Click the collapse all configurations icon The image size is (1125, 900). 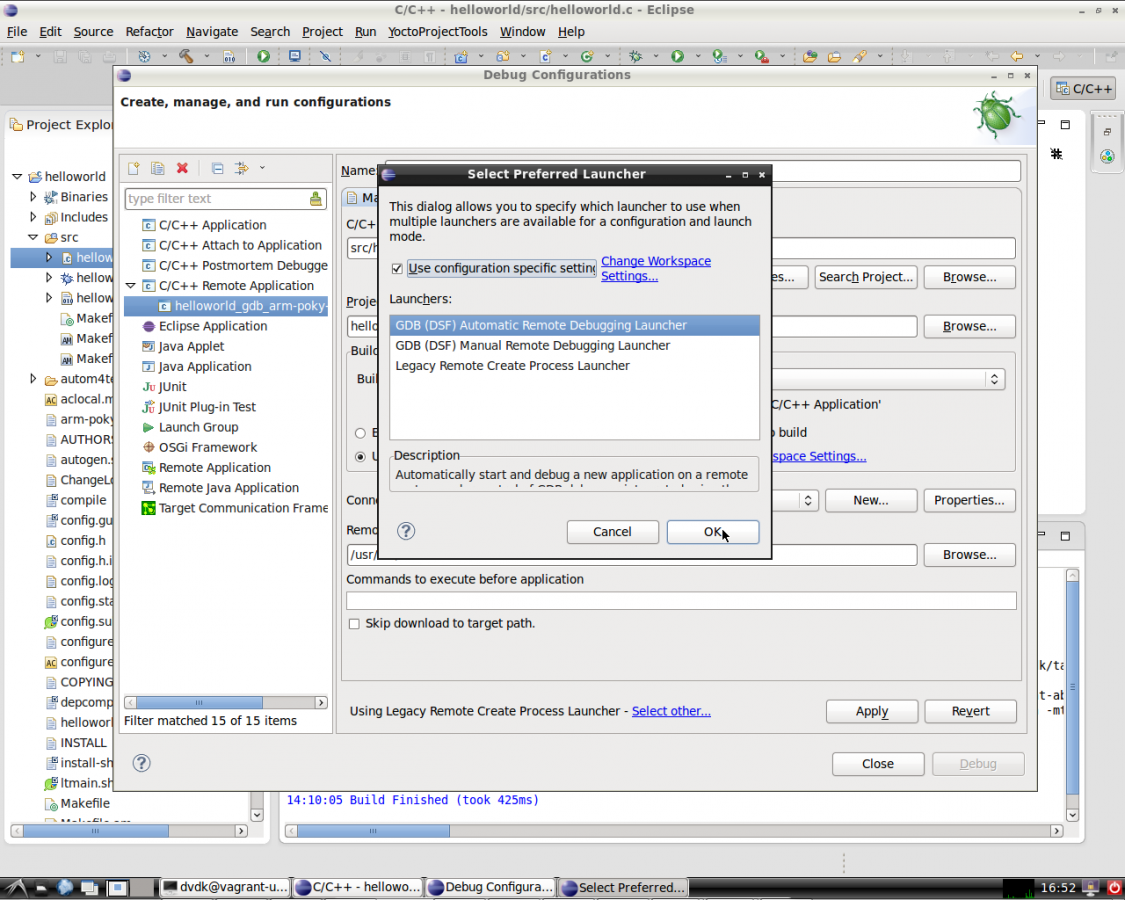[x=216, y=168]
